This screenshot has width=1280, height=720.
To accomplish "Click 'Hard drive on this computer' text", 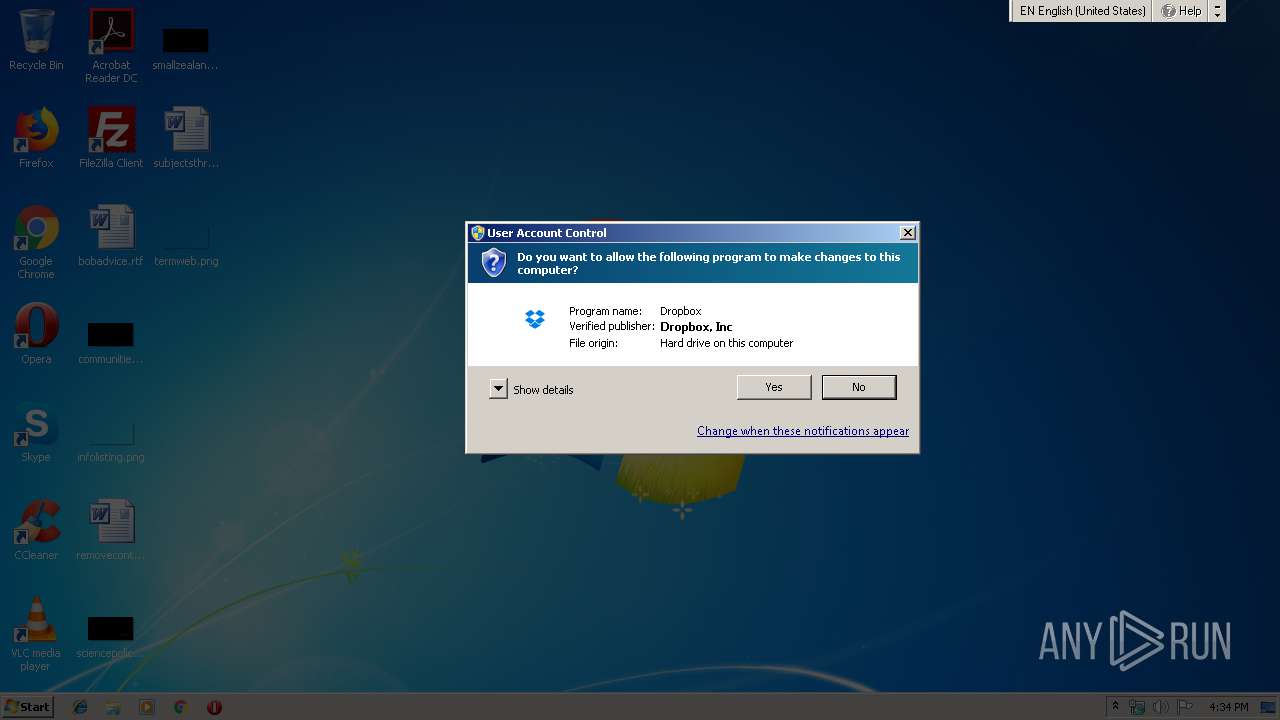I will [726, 343].
